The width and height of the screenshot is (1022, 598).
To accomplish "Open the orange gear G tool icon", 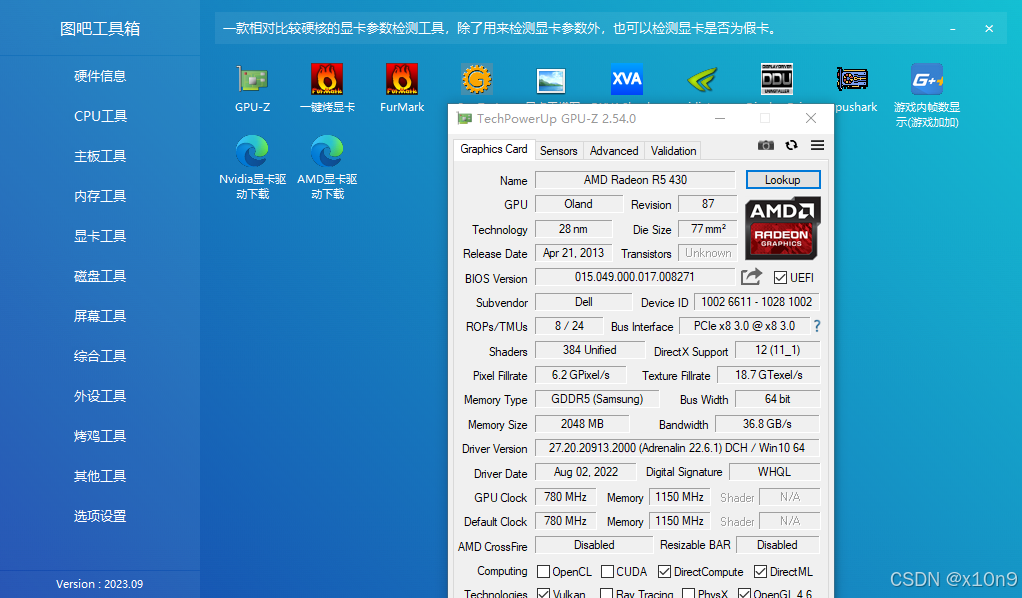I will pyautogui.click(x=476, y=80).
